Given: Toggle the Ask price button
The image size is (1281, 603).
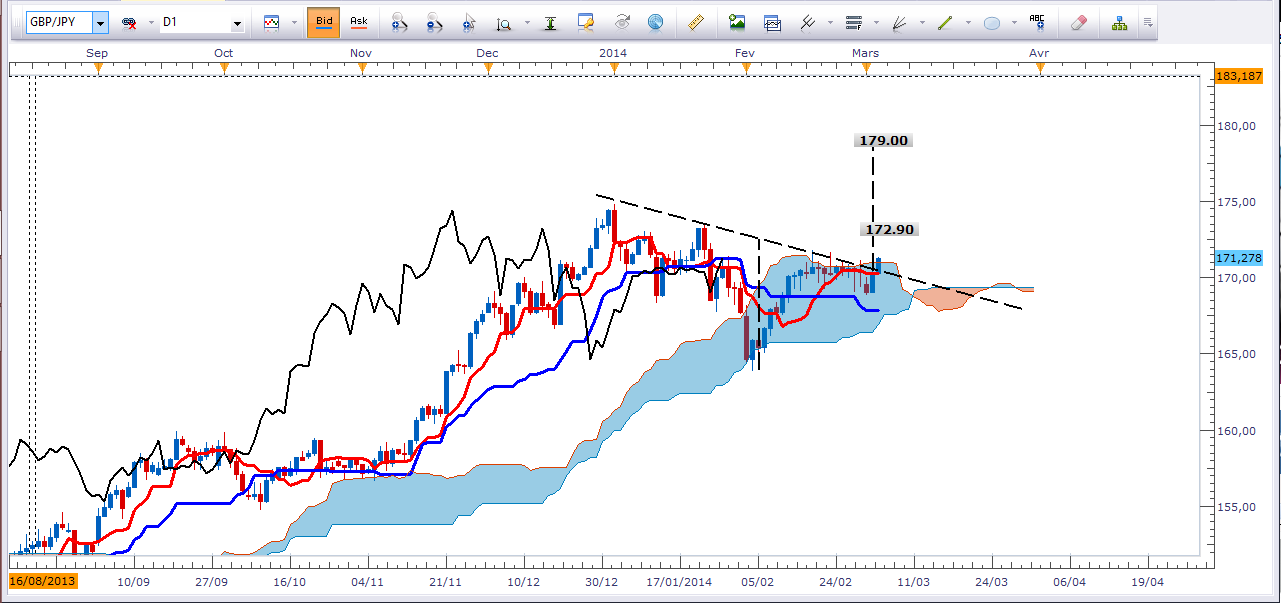Looking at the screenshot, I should (359, 22).
